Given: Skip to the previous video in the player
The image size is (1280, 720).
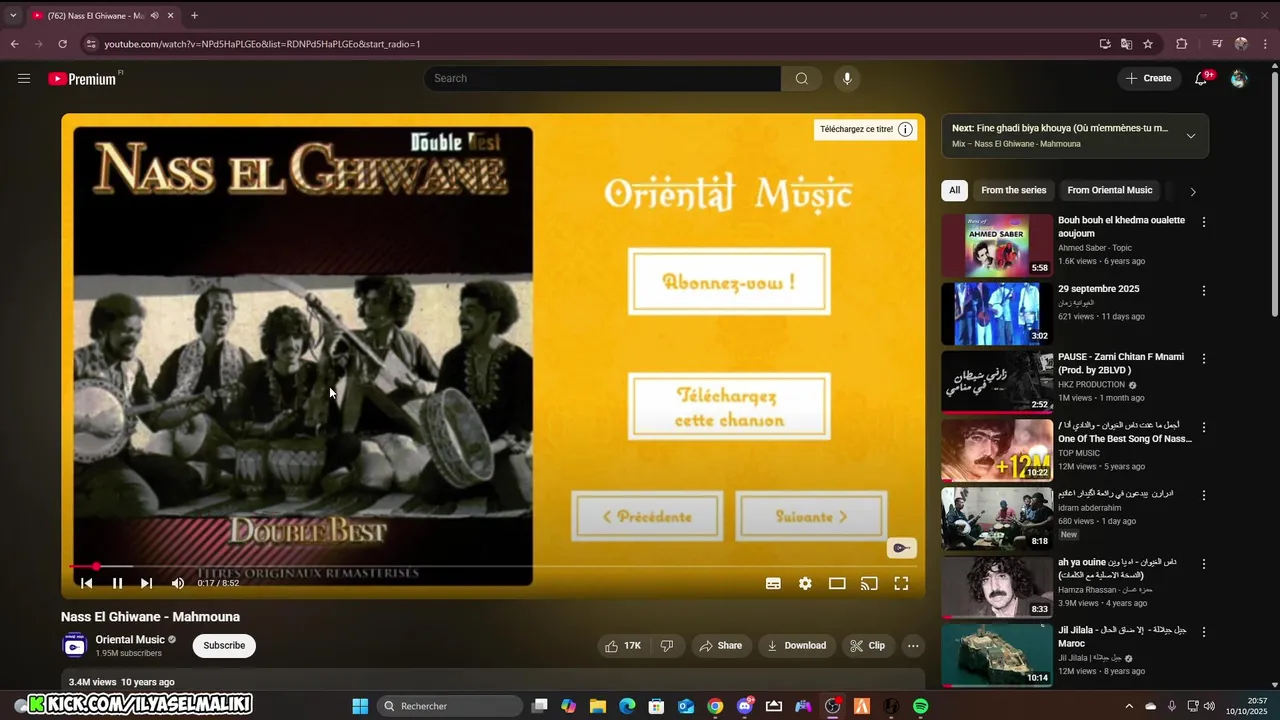Looking at the screenshot, I should [x=86, y=583].
